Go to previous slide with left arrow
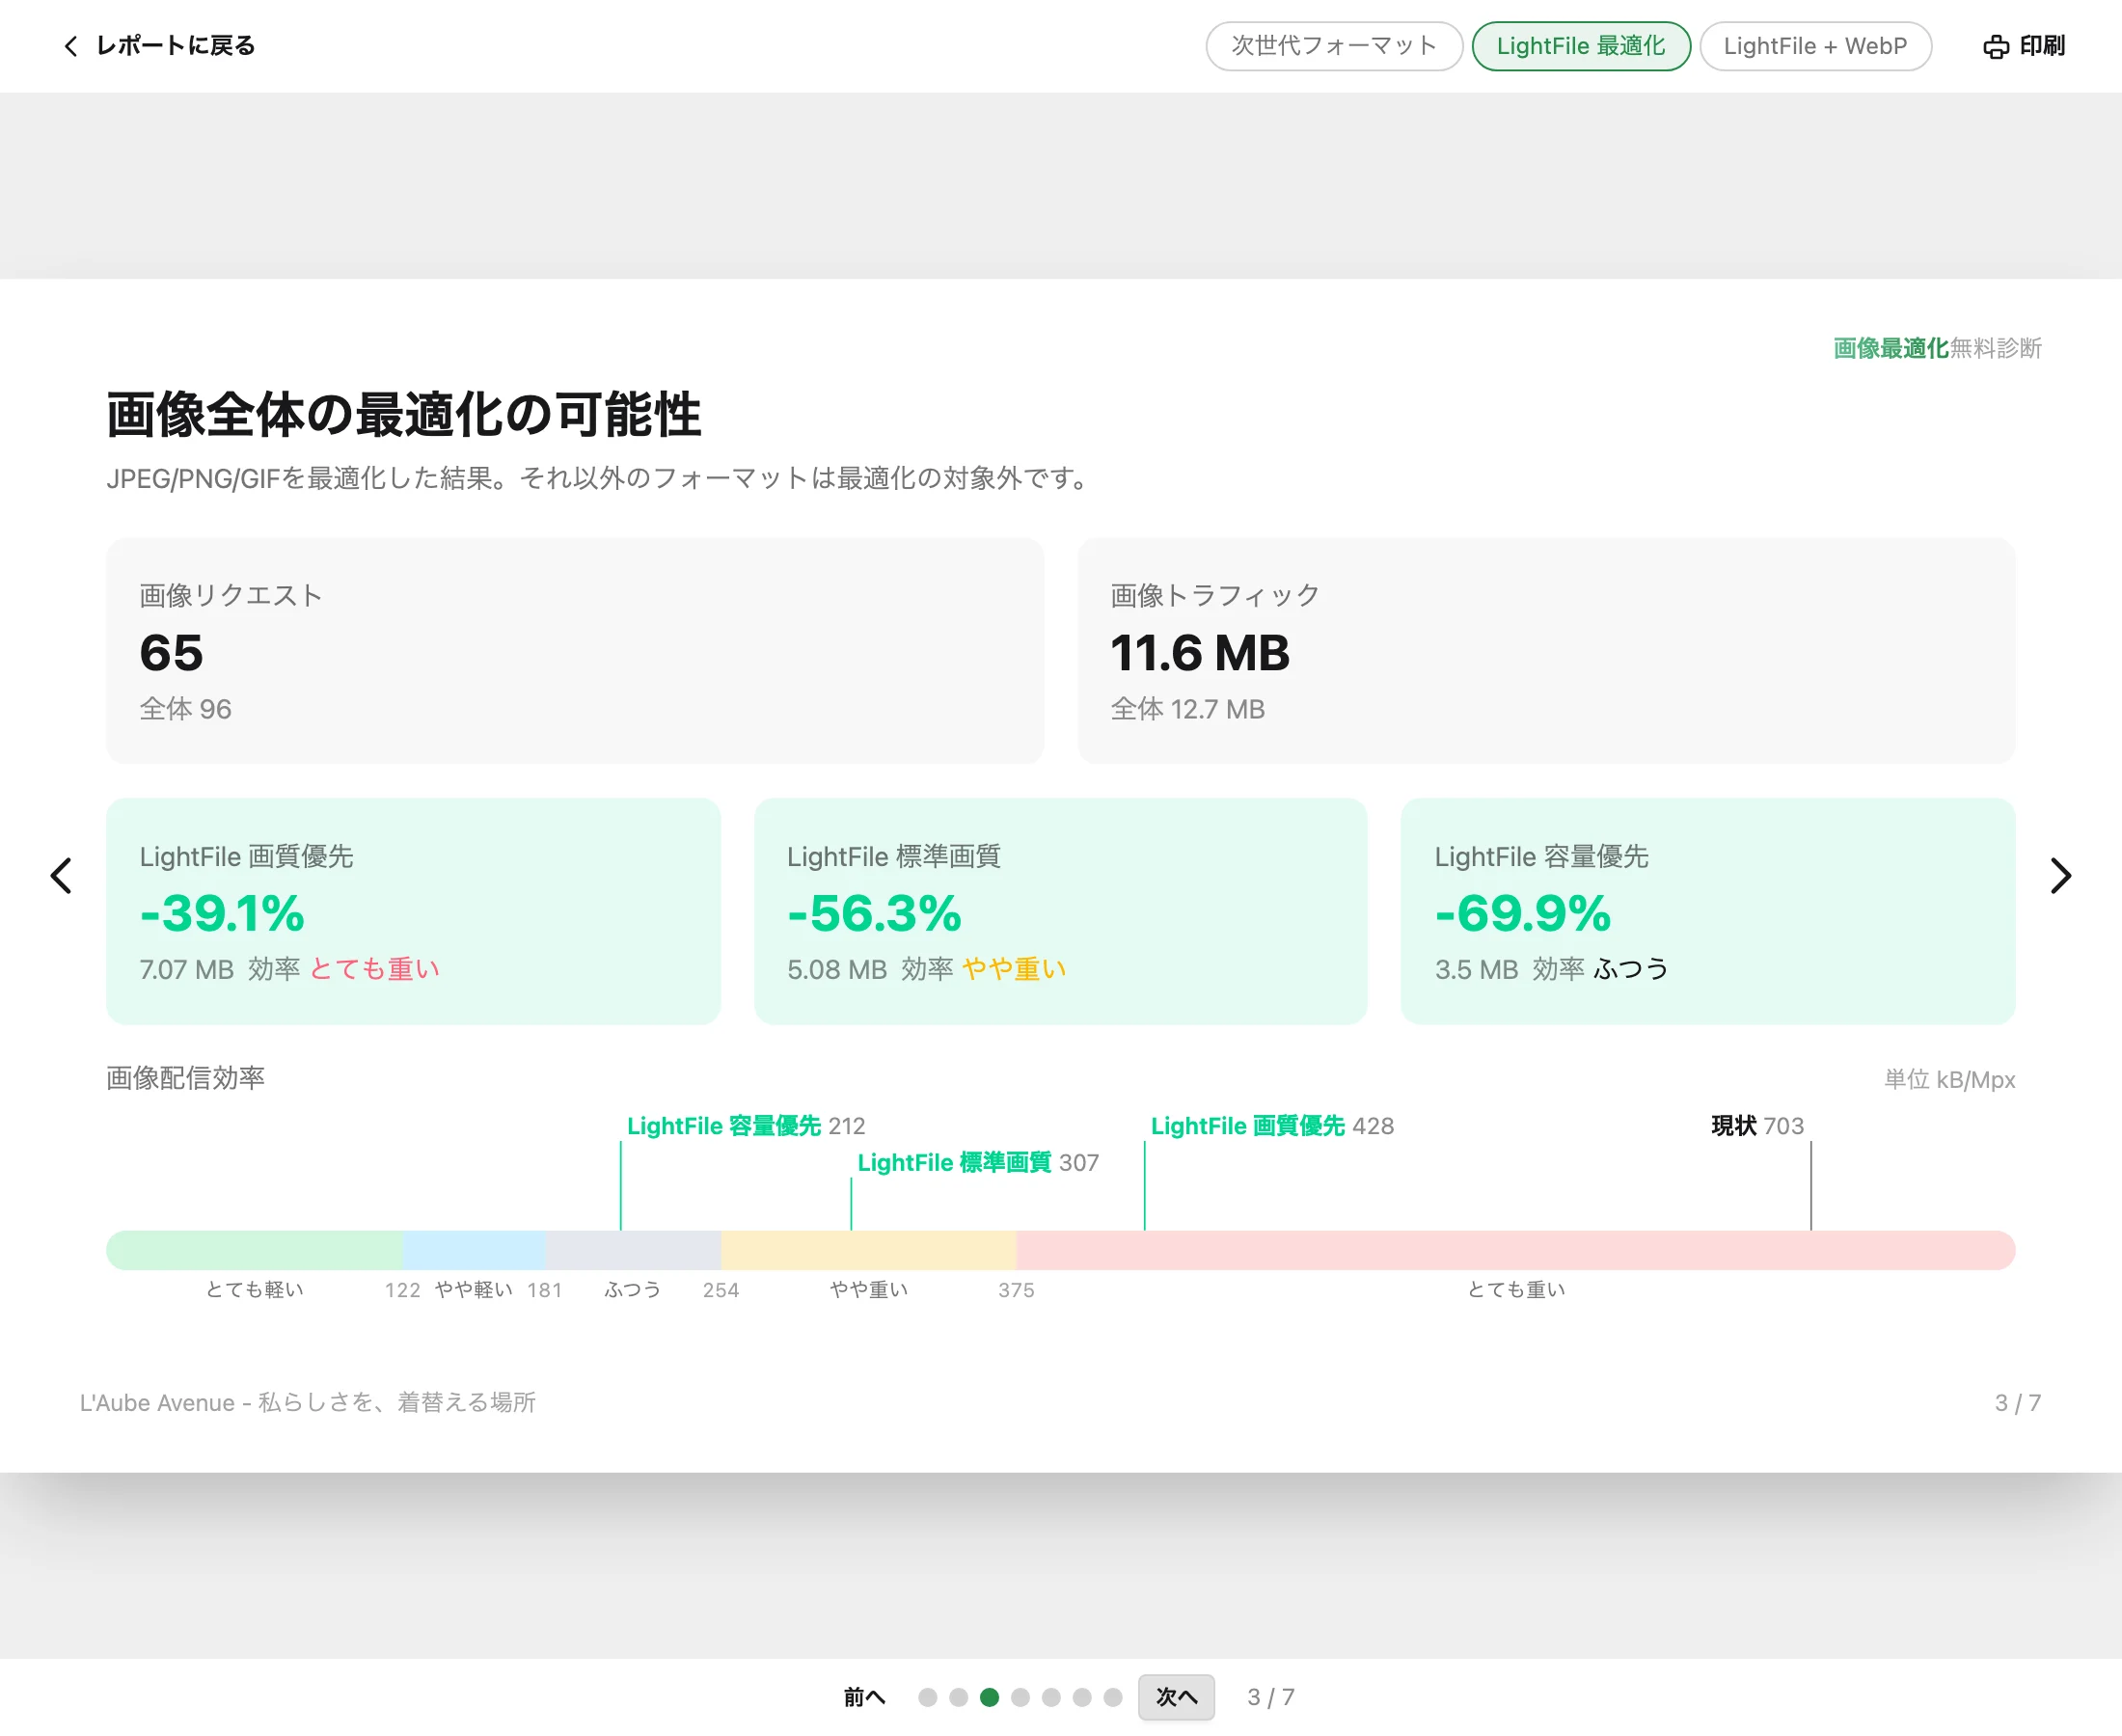This screenshot has width=2122, height=1736. tap(61, 876)
